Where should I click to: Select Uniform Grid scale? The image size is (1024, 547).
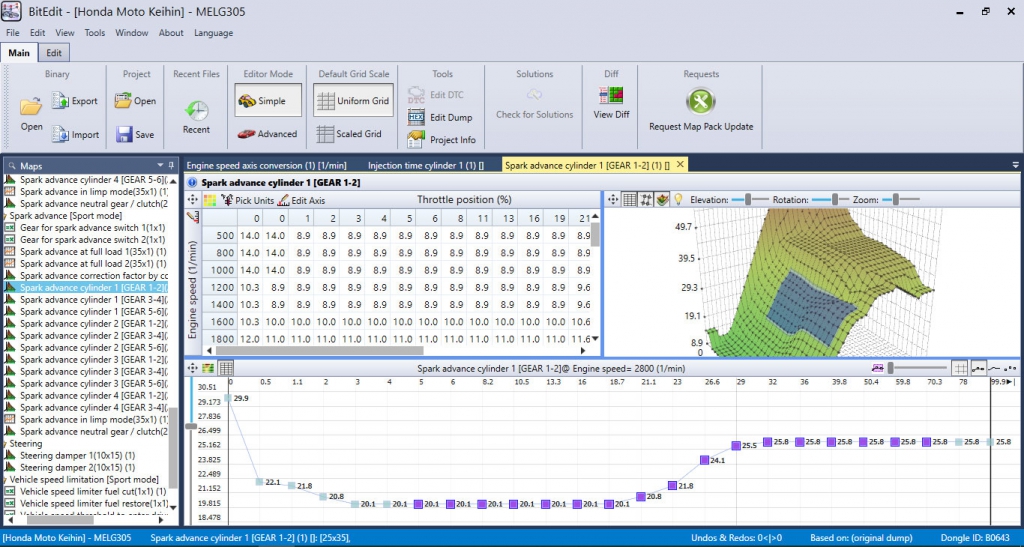tap(353, 100)
